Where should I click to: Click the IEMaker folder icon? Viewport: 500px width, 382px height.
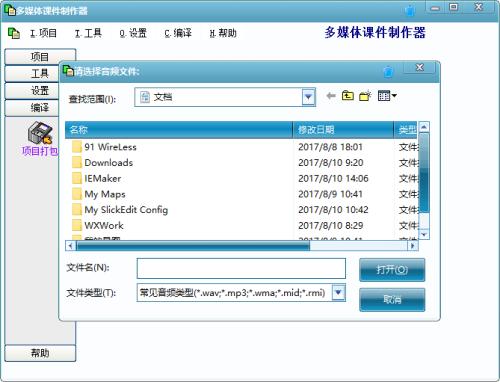(77, 178)
